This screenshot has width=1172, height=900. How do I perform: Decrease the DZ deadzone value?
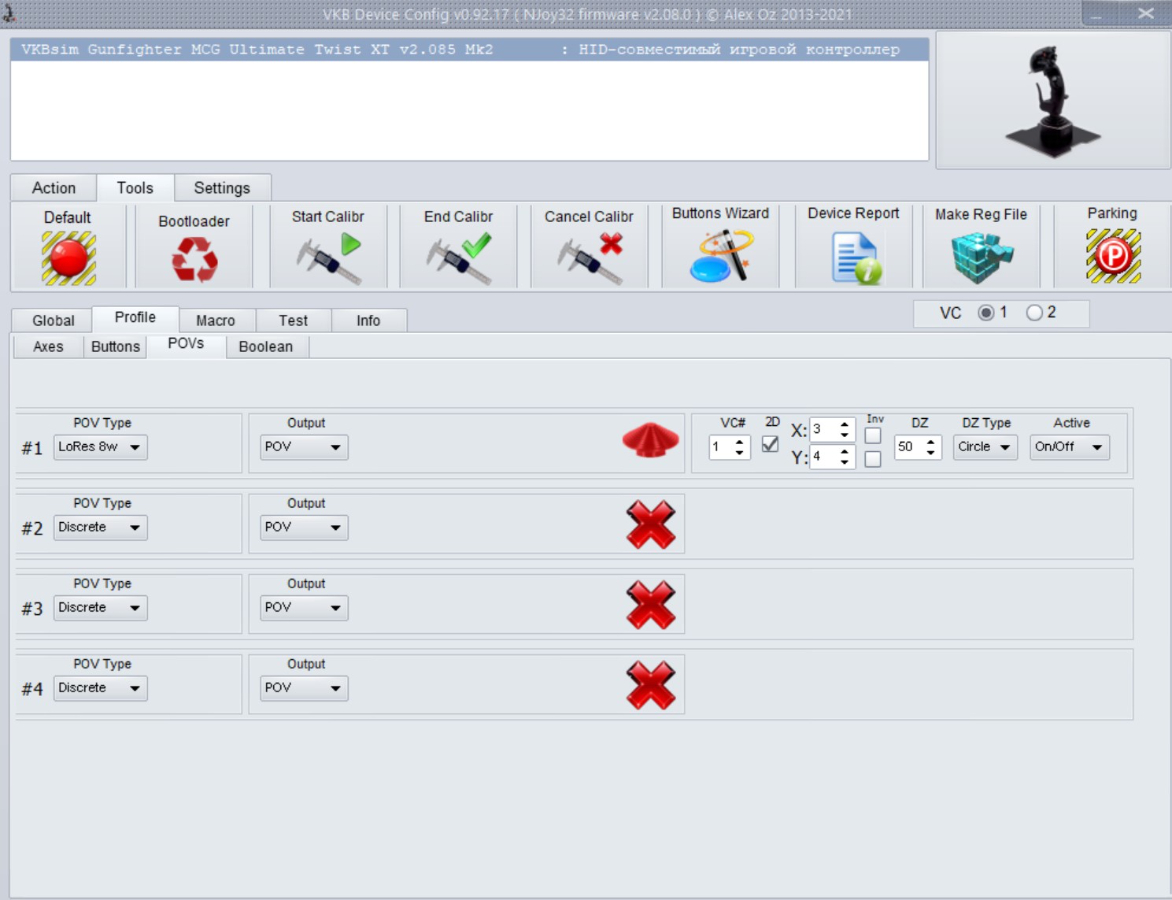tap(931, 452)
